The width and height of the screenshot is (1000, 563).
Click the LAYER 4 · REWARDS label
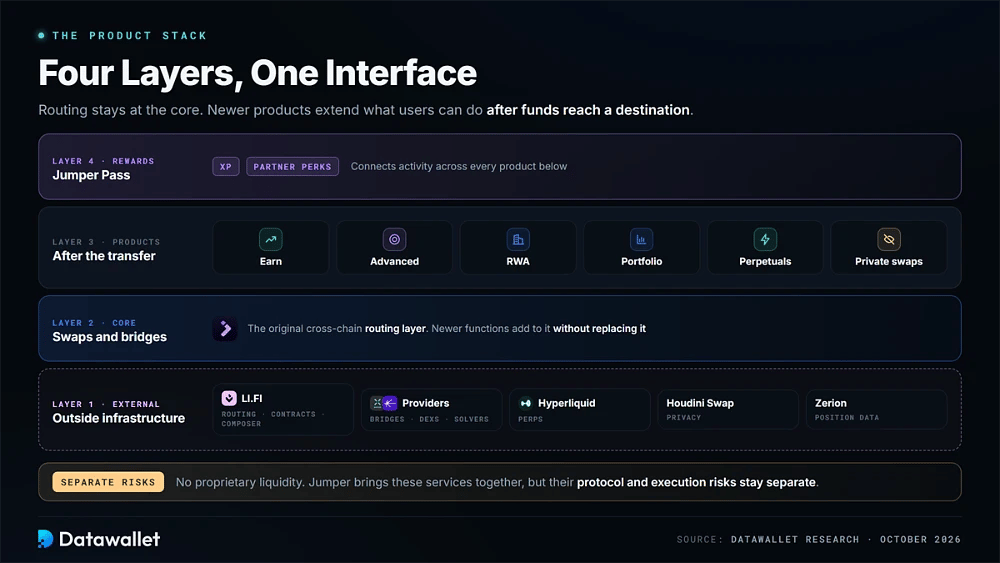[103, 161]
